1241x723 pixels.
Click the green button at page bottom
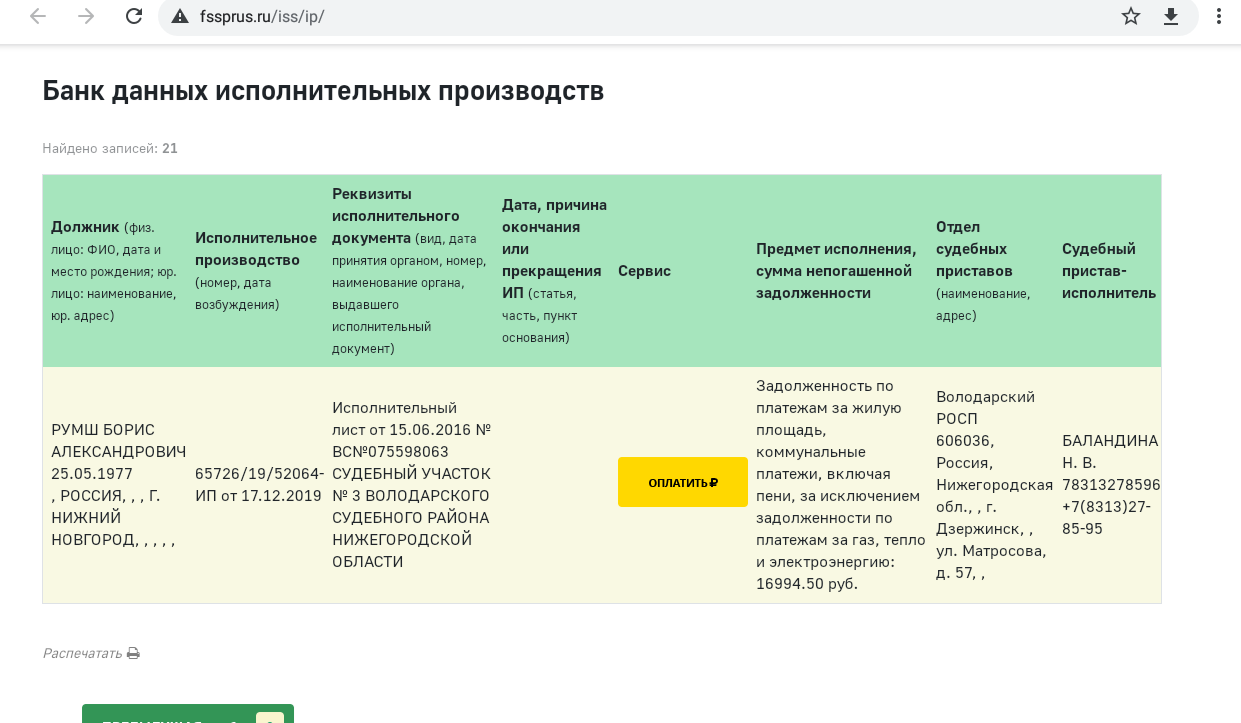(188, 716)
